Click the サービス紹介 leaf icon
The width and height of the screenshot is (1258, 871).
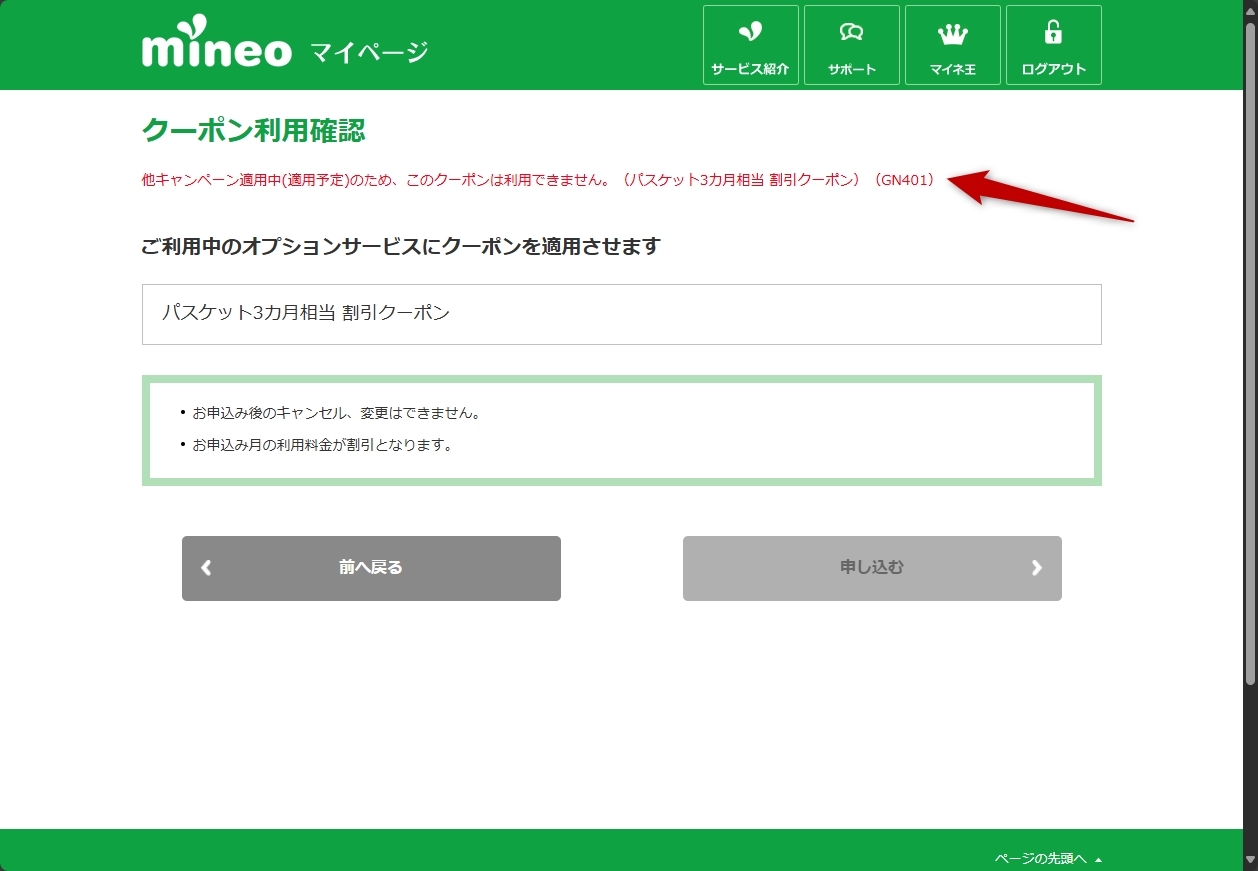[750, 32]
